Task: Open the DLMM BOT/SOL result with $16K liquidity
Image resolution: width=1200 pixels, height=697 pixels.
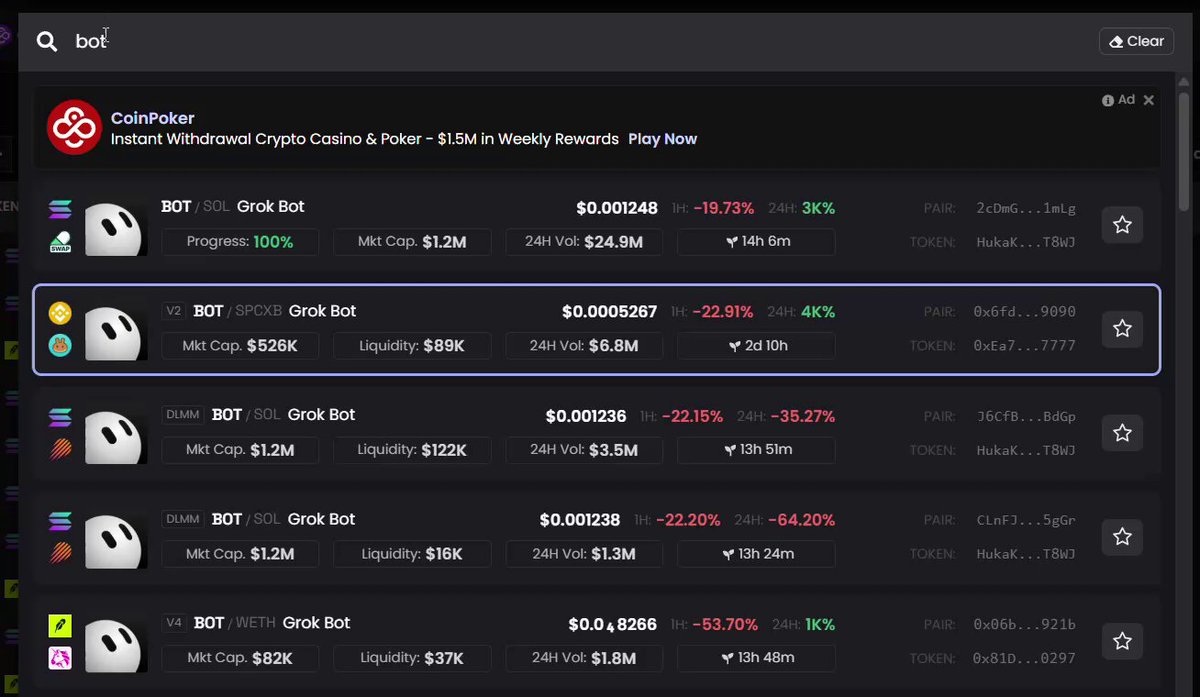Action: click(597, 537)
